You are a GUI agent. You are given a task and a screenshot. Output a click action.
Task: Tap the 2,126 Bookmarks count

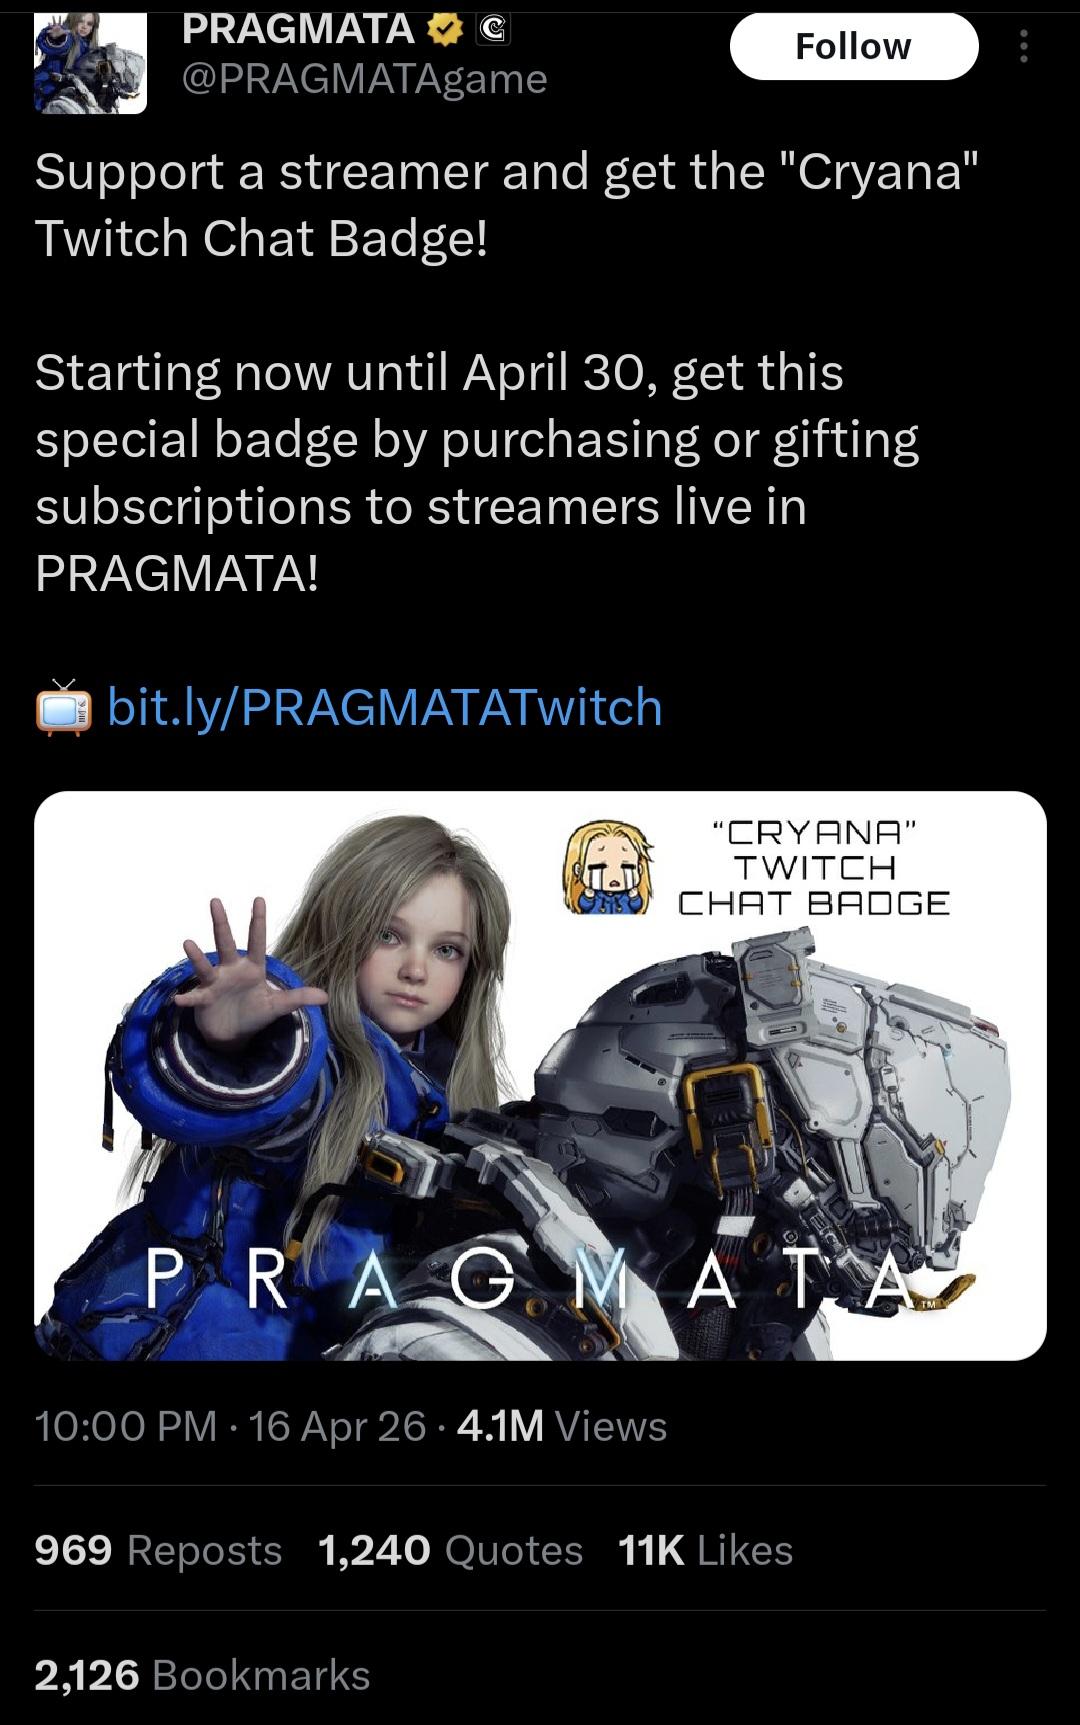(x=203, y=1675)
